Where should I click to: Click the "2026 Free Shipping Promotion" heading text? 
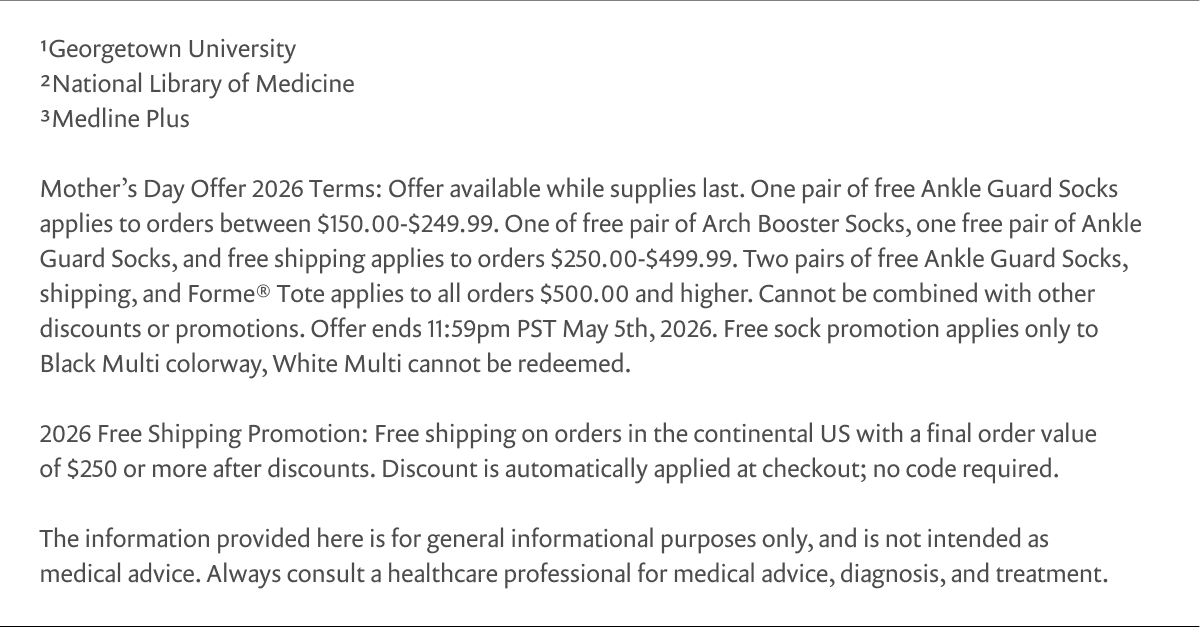tap(203, 437)
